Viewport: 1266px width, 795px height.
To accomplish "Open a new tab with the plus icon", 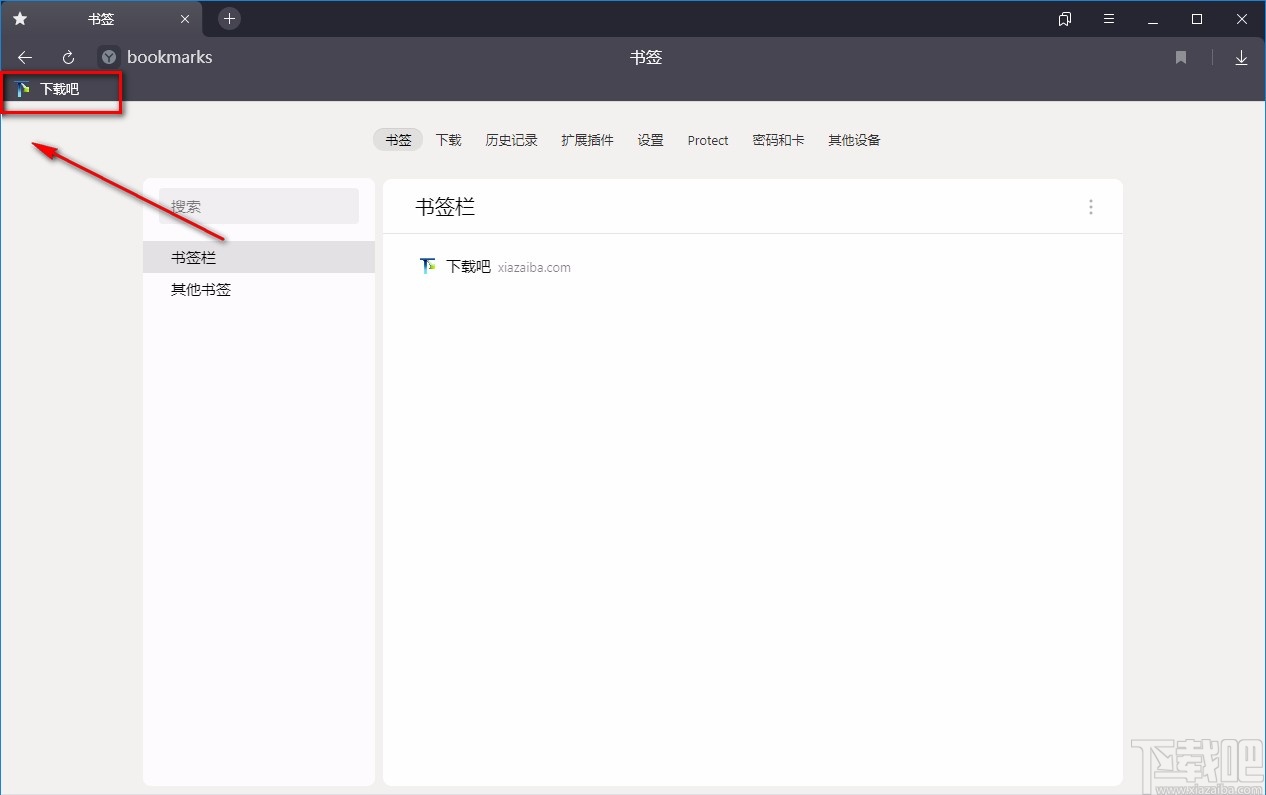I will (229, 18).
